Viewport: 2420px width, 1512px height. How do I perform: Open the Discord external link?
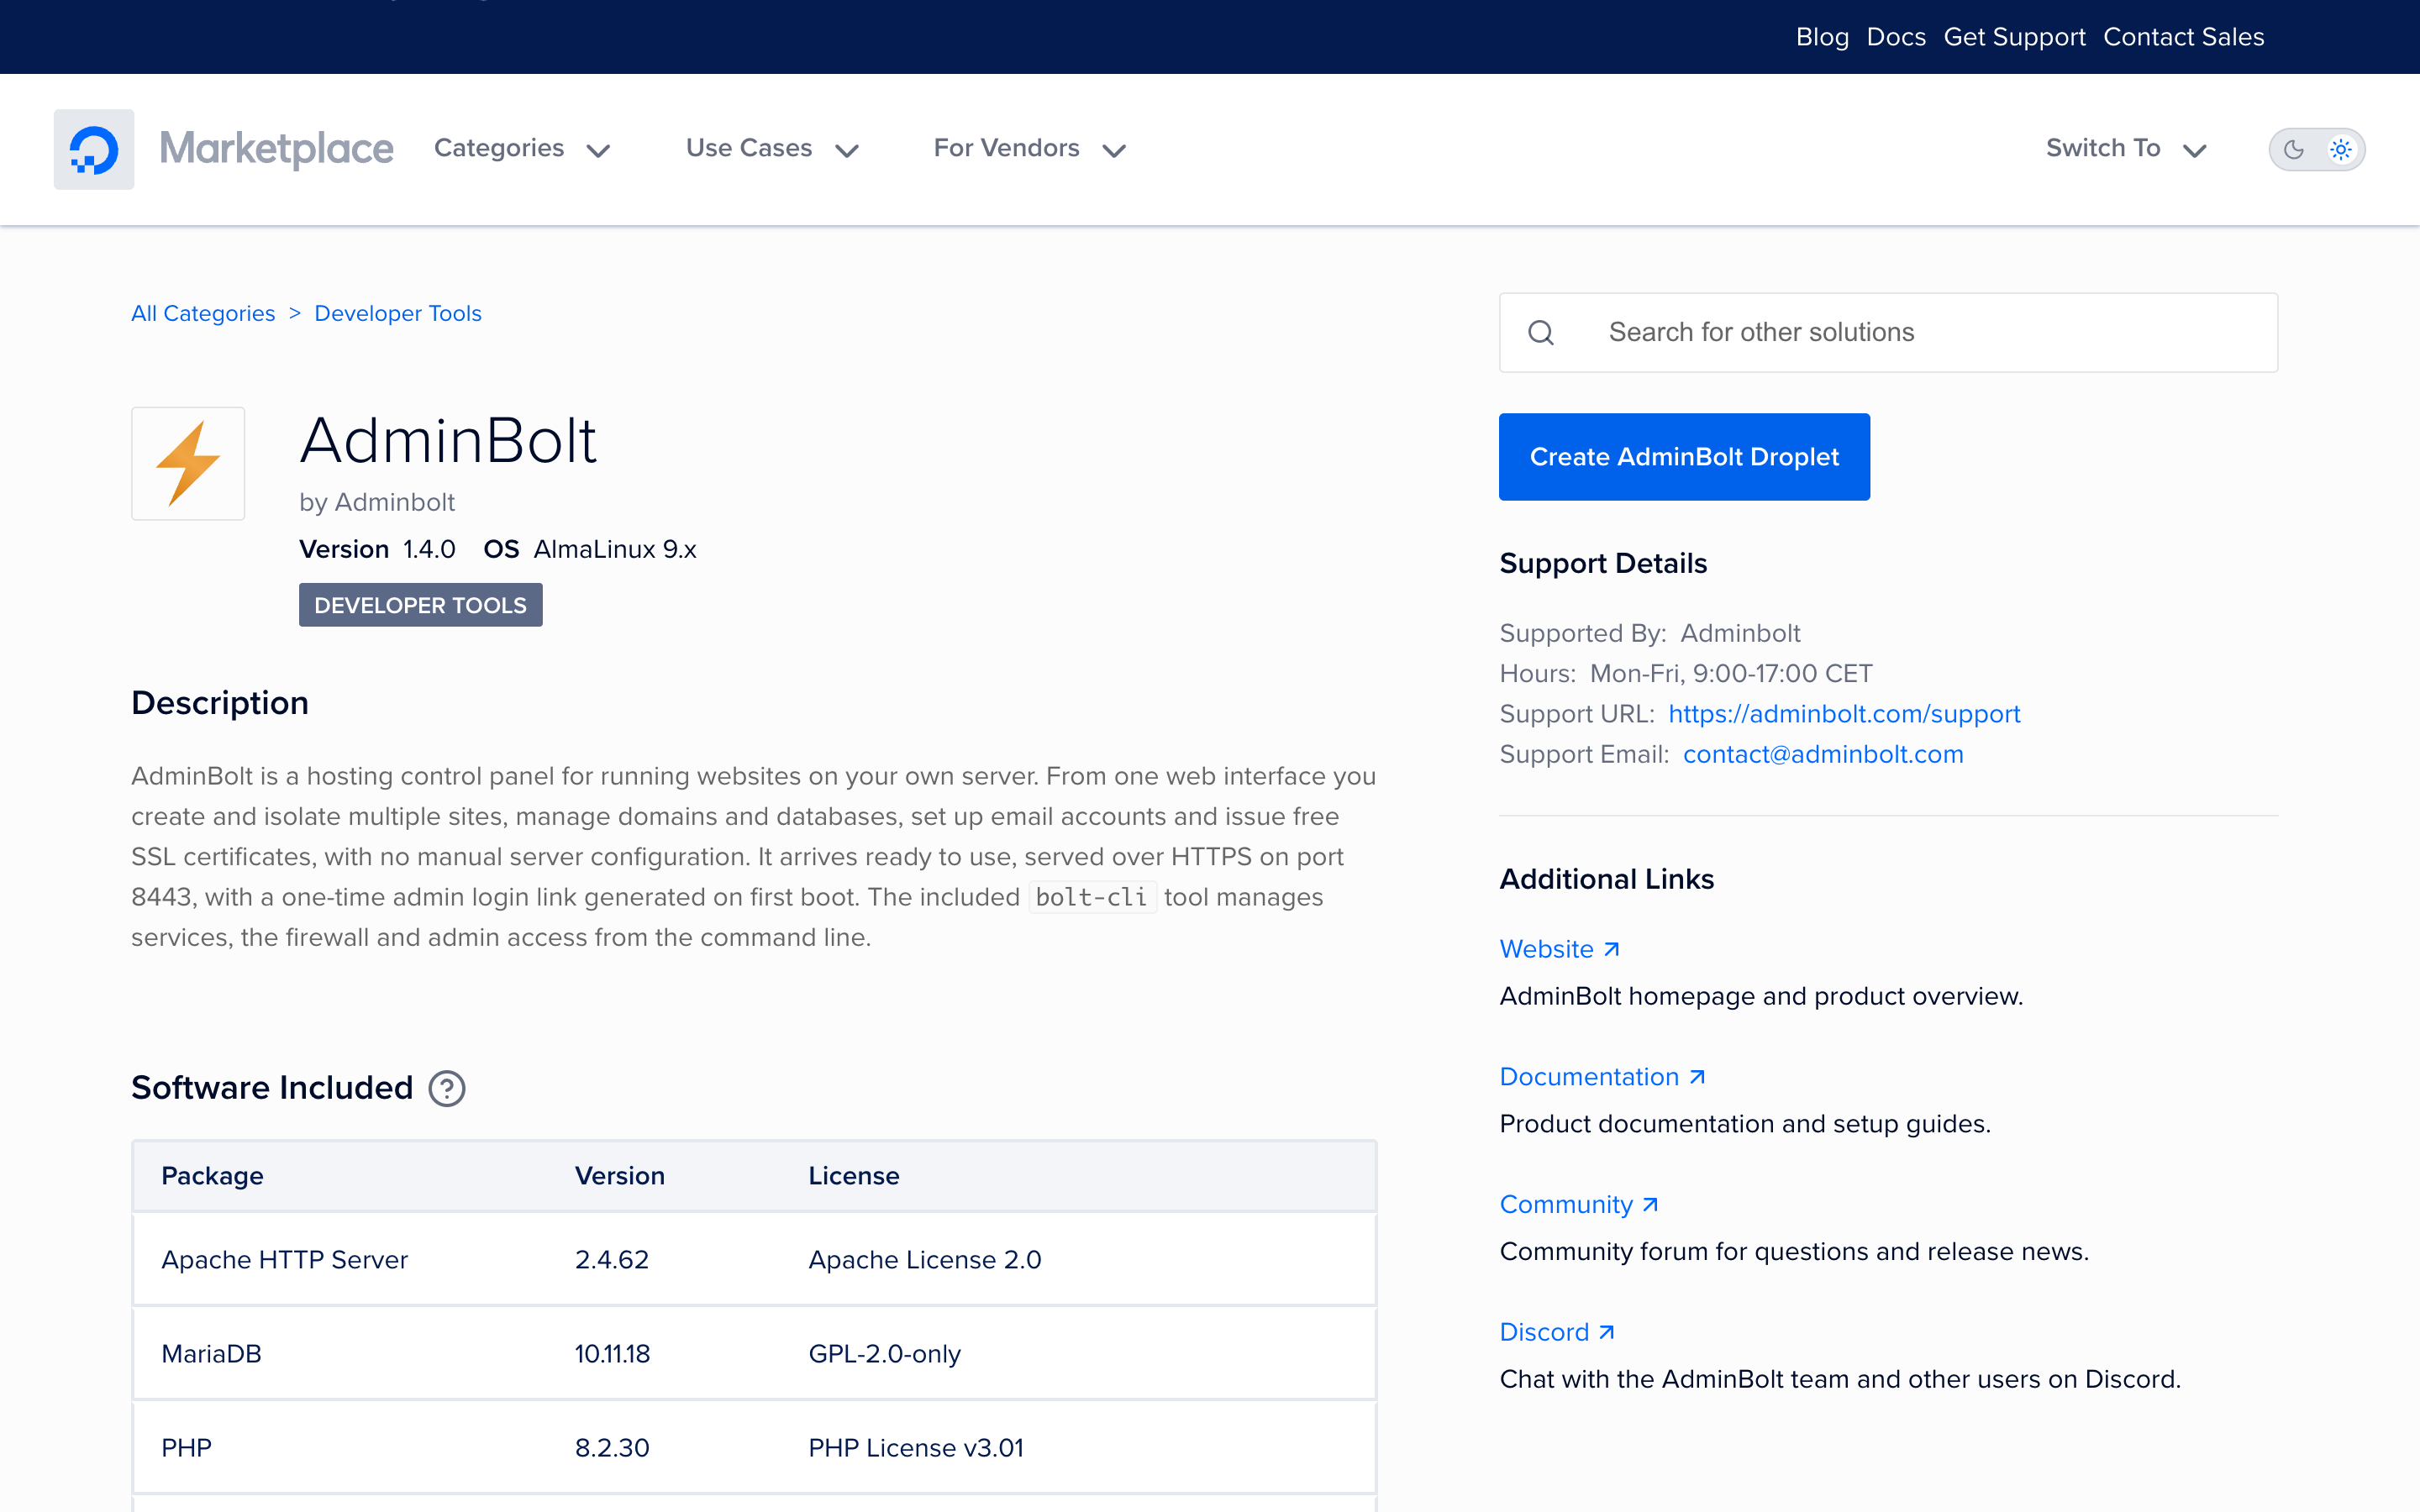pyautogui.click(x=1557, y=1332)
